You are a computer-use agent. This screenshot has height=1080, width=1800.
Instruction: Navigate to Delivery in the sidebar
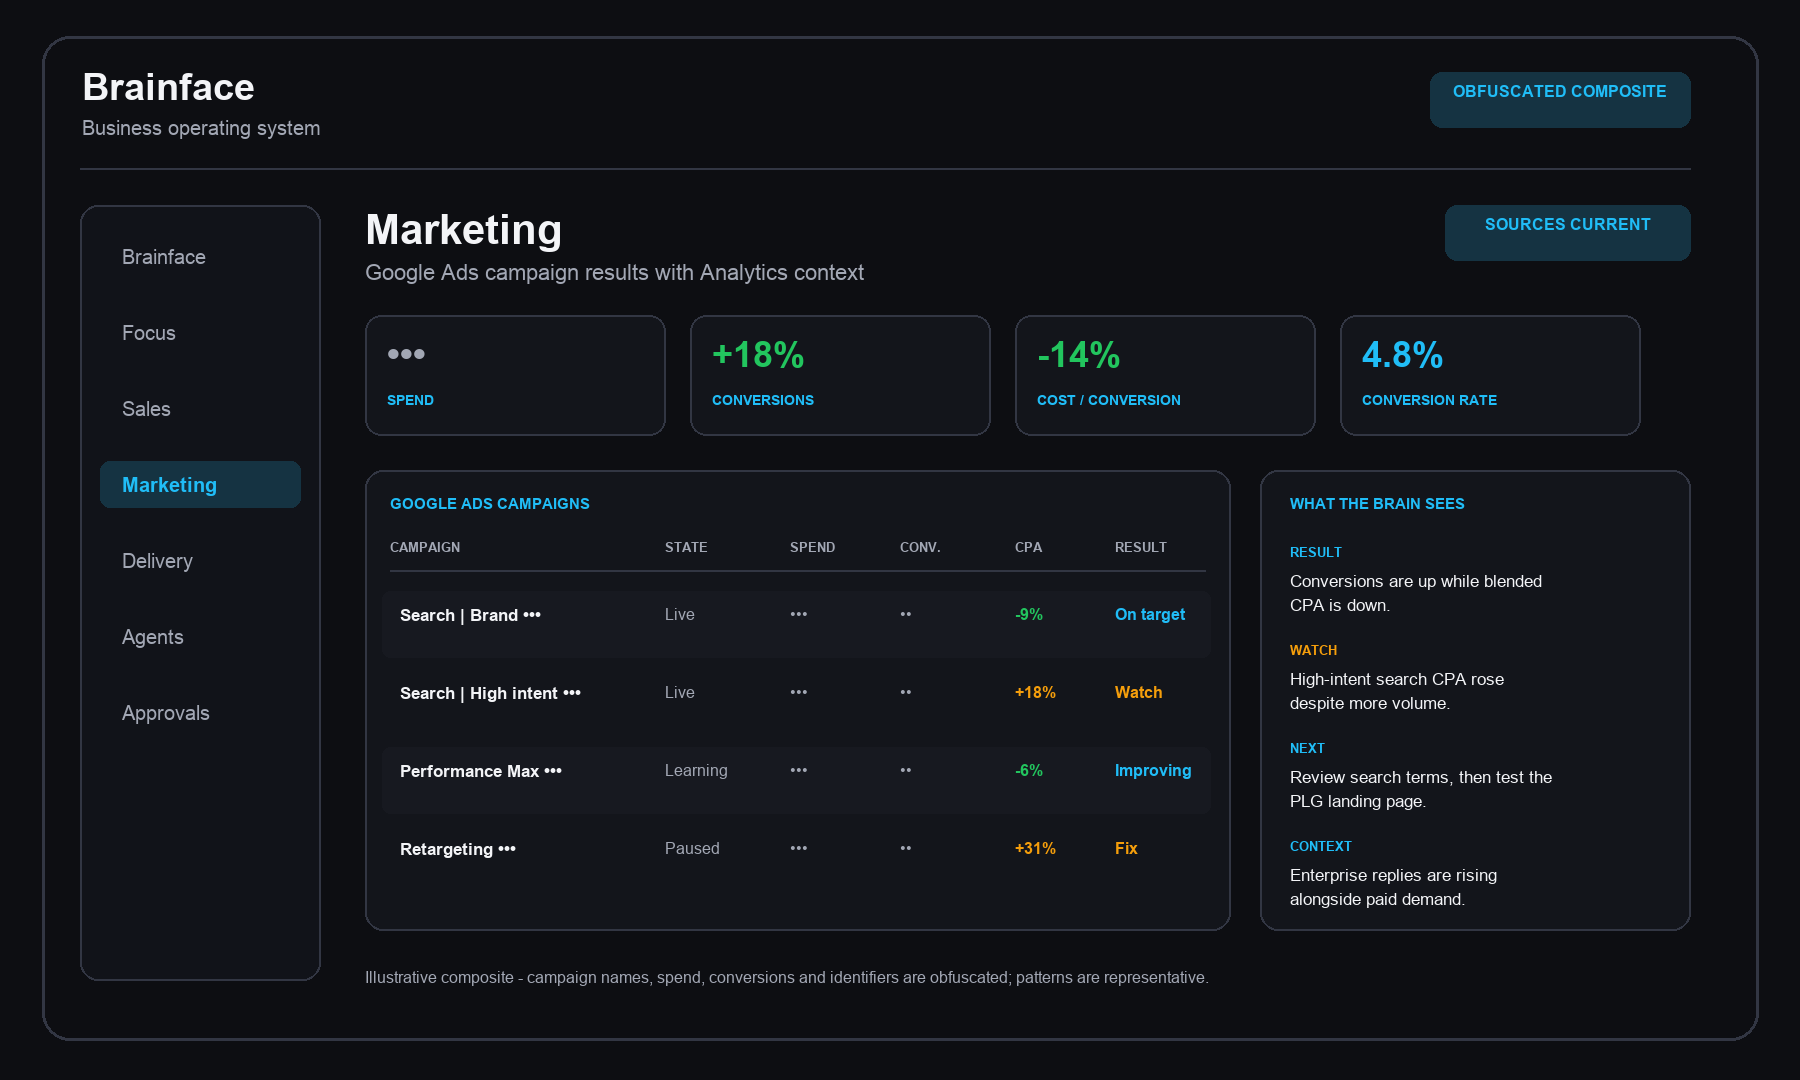200,561
